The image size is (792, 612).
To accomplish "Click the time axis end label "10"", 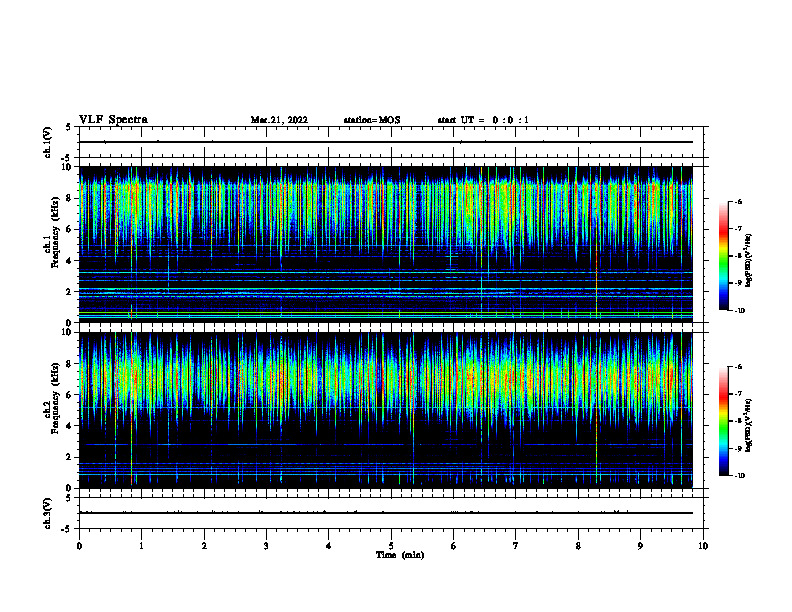I will click(703, 546).
